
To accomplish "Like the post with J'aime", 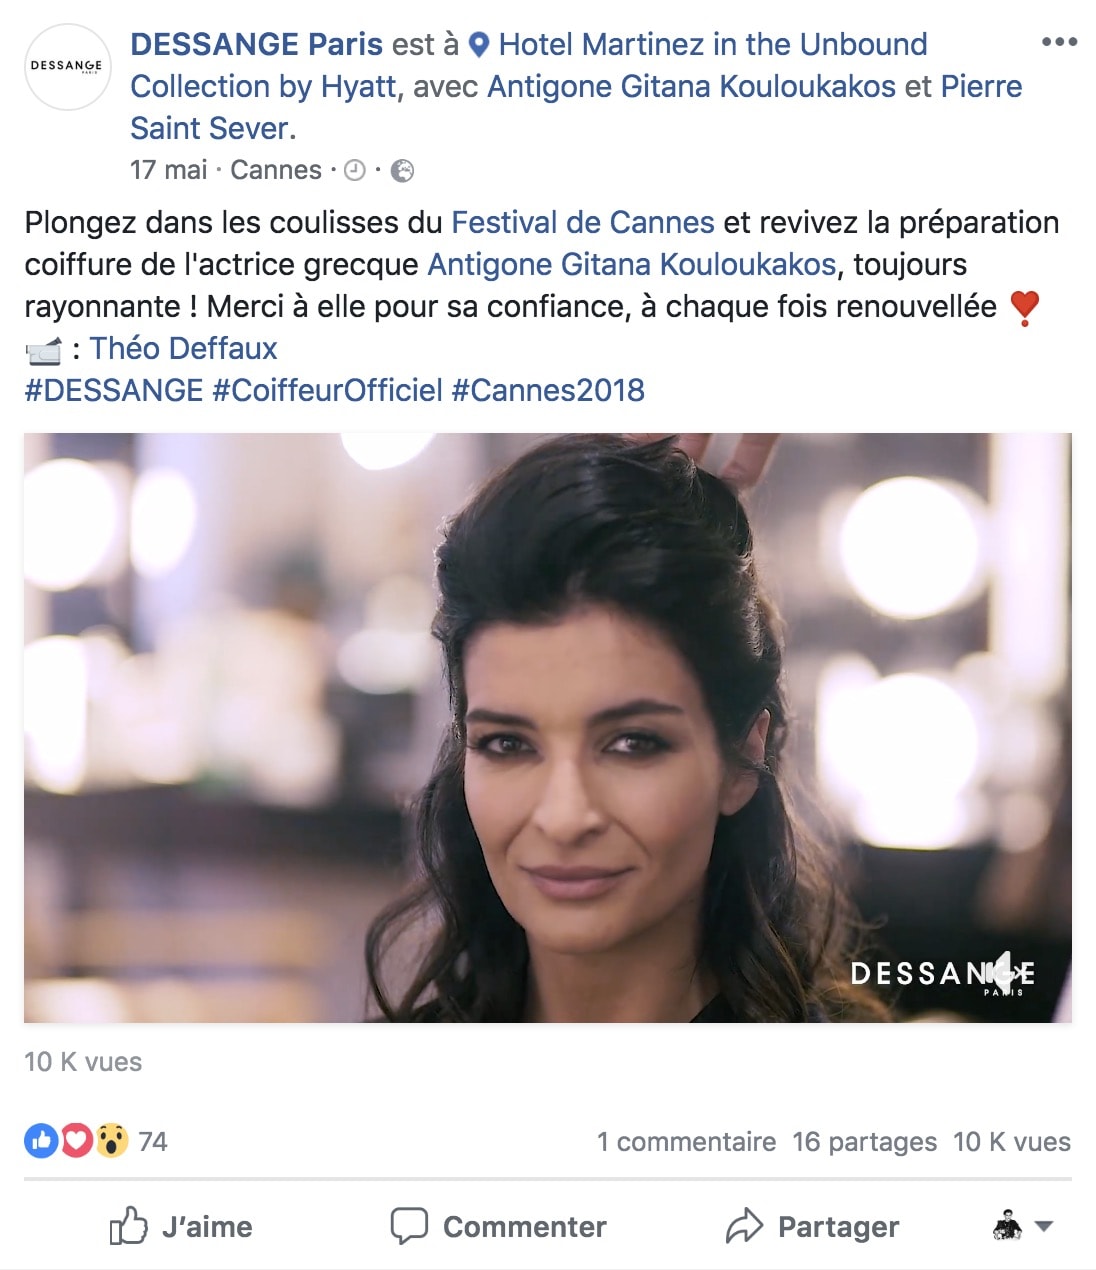I will [x=181, y=1226].
